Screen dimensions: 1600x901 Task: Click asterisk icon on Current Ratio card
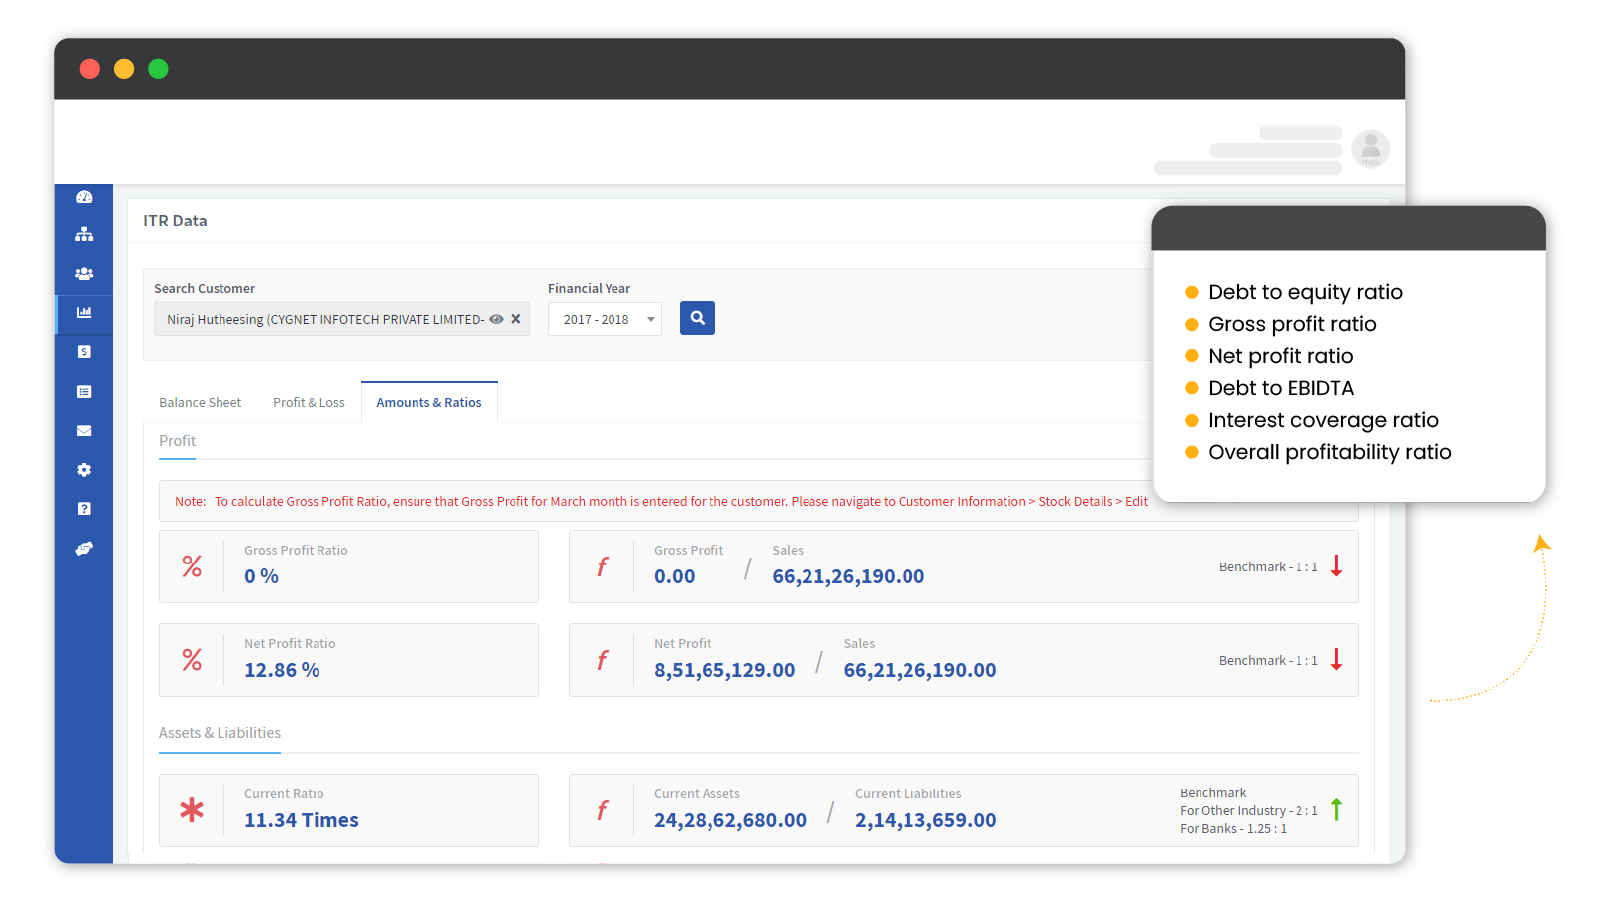pyautogui.click(x=192, y=810)
